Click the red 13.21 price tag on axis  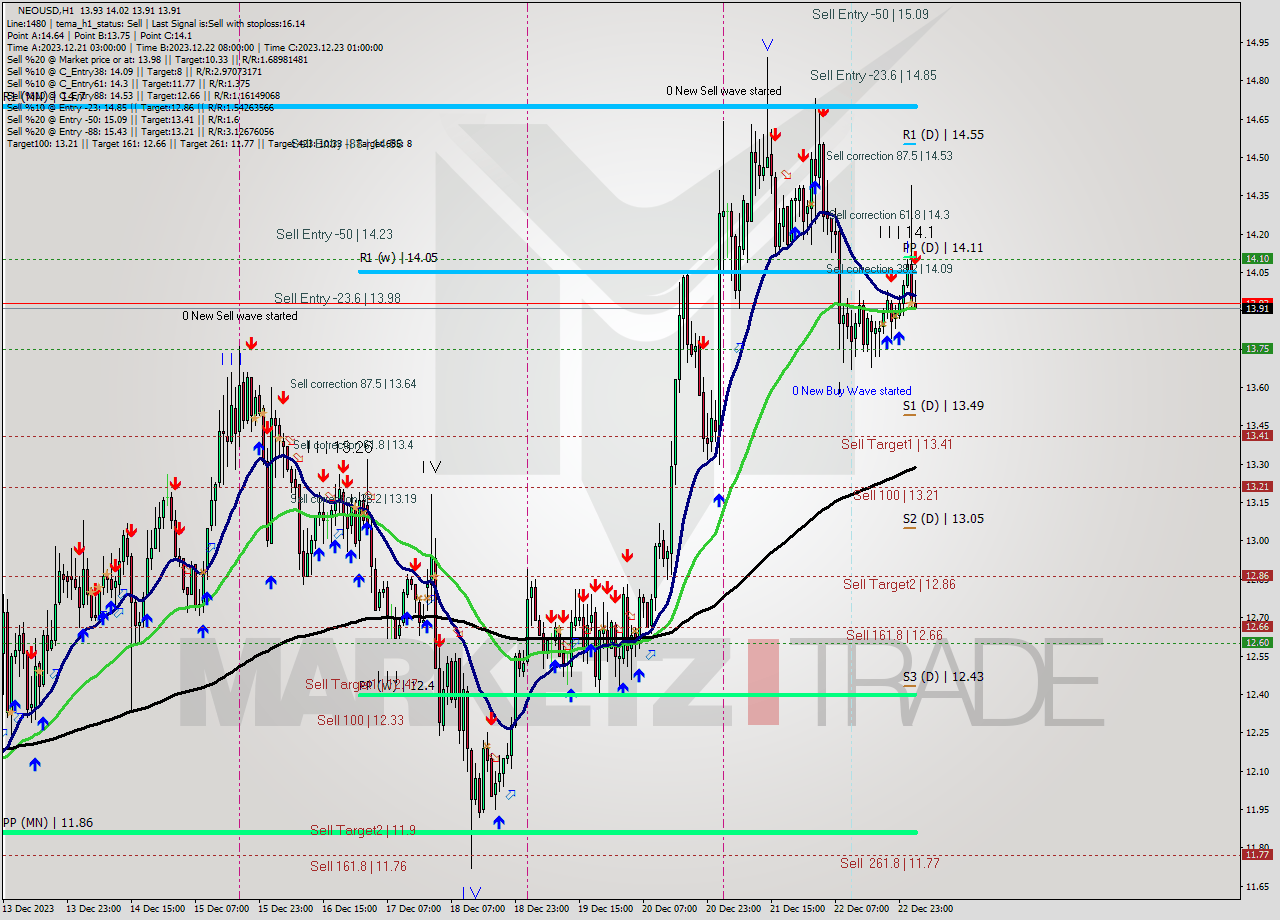tap(1257, 486)
